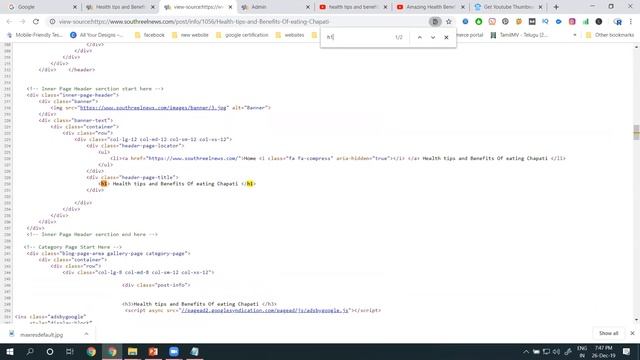Click the black circle extension icon
The width and height of the screenshot is (640, 360).
pyautogui.click(x=599, y=22)
